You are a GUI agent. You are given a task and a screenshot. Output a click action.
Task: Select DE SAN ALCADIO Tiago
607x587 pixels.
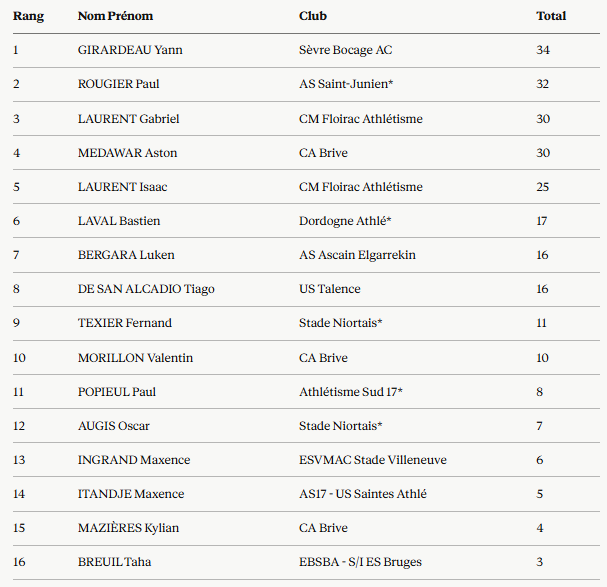point(146,289)
